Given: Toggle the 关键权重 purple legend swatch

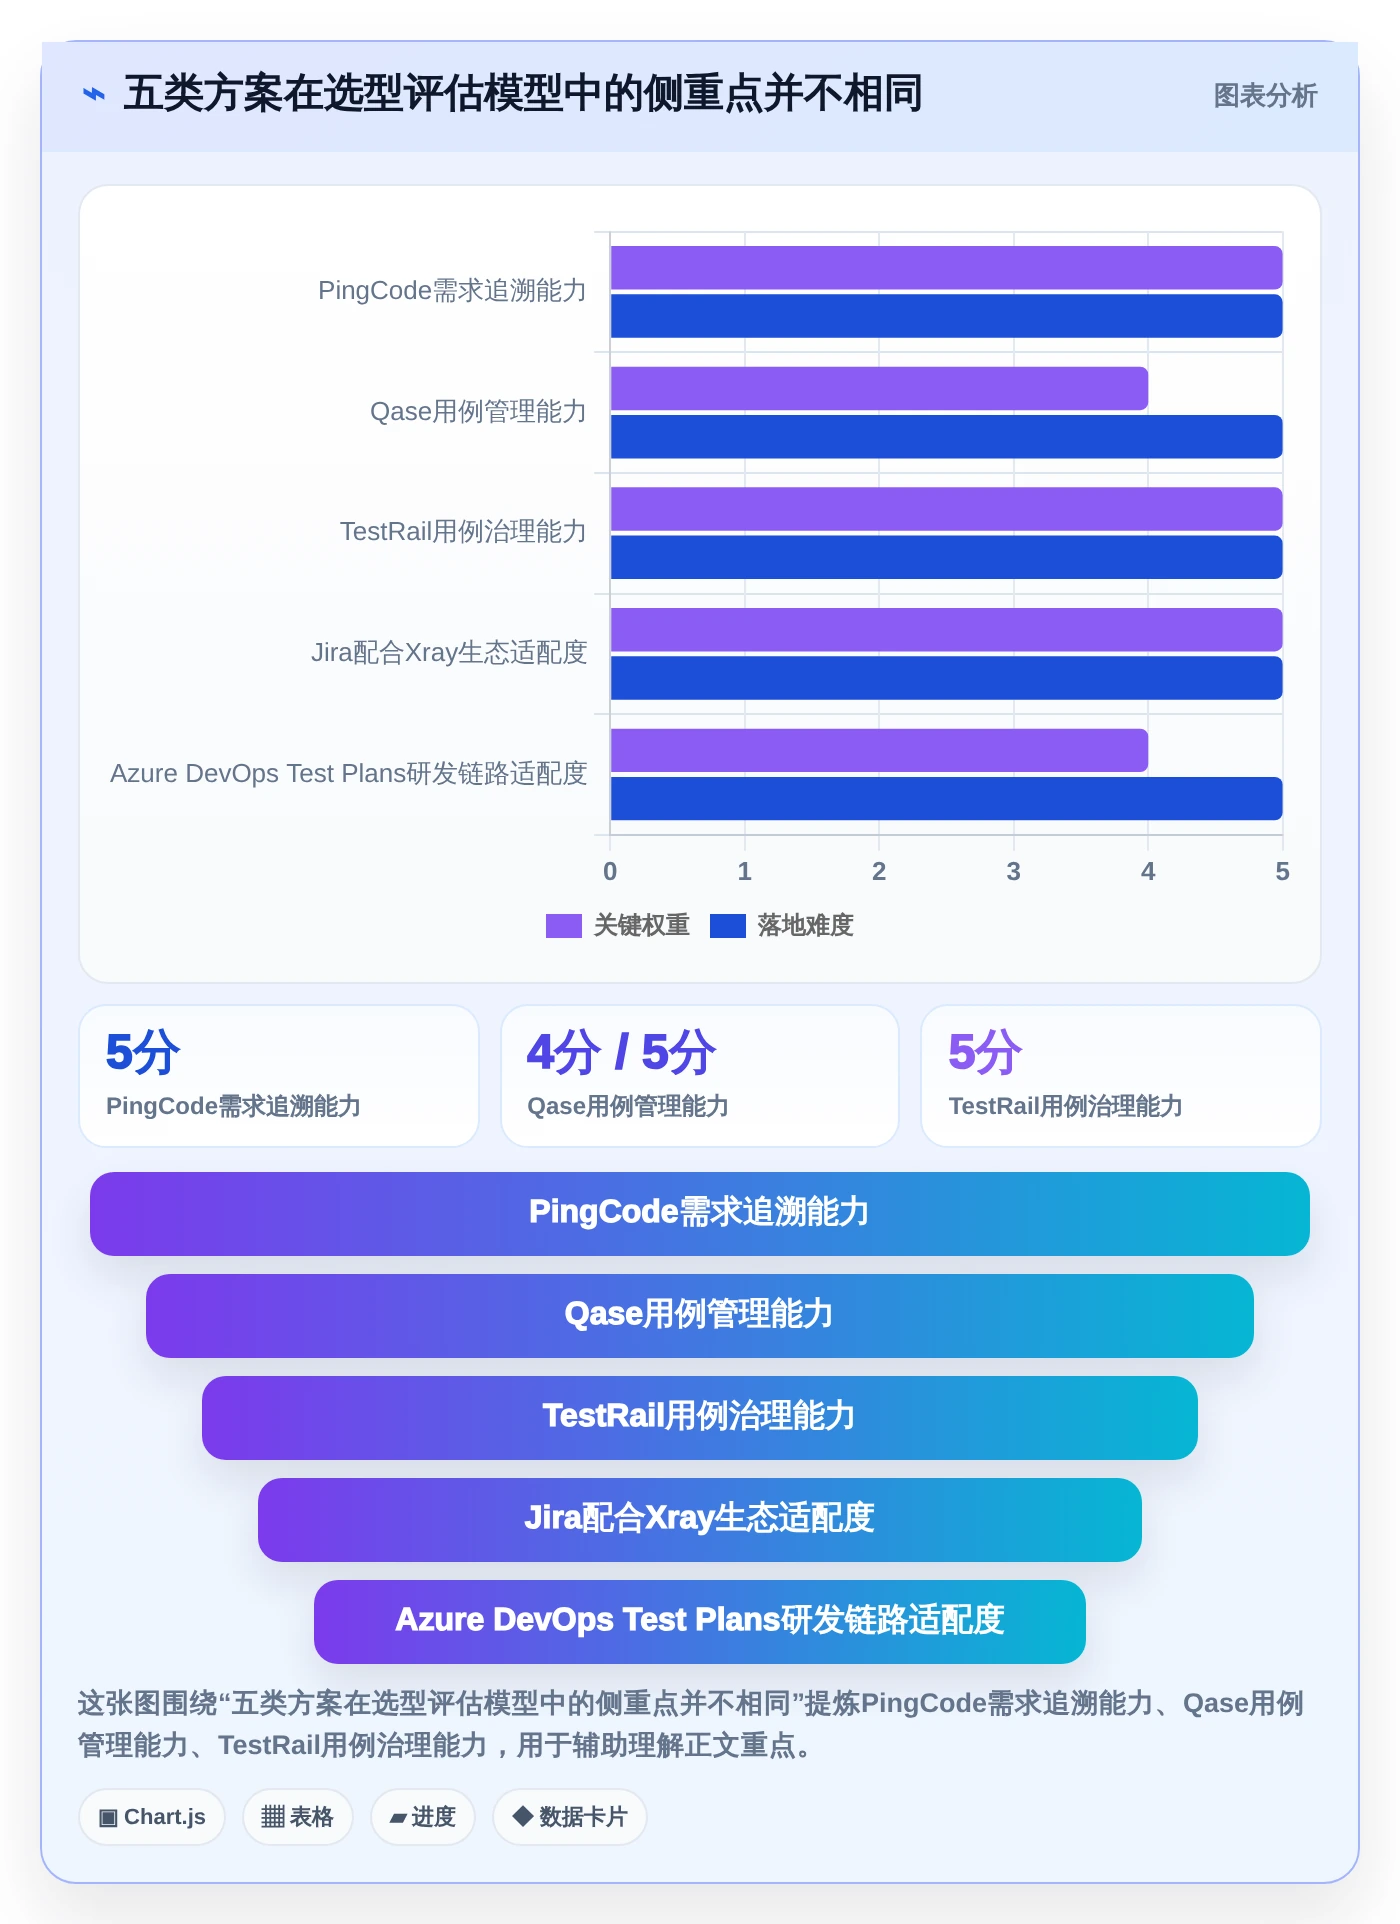Looking at the screenshot, I should click(563, 926).
